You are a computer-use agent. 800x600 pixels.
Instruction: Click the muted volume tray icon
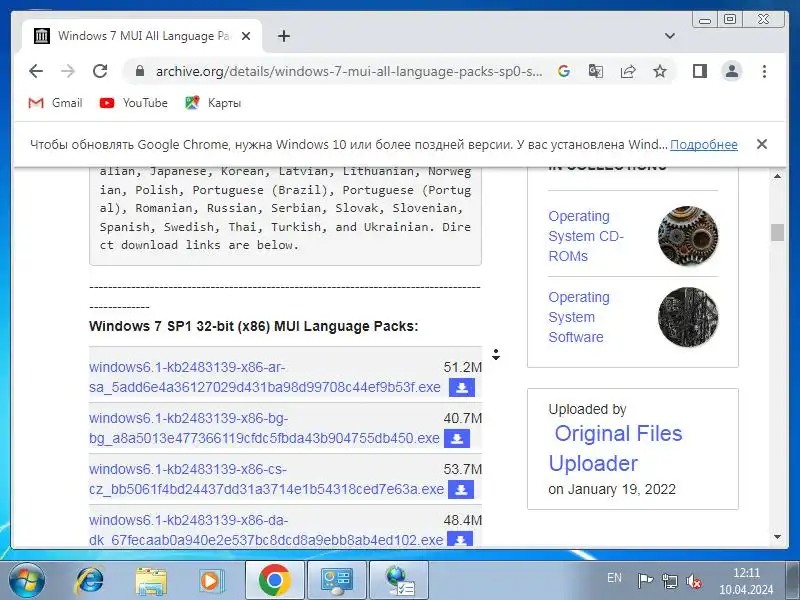pos(693,581)
